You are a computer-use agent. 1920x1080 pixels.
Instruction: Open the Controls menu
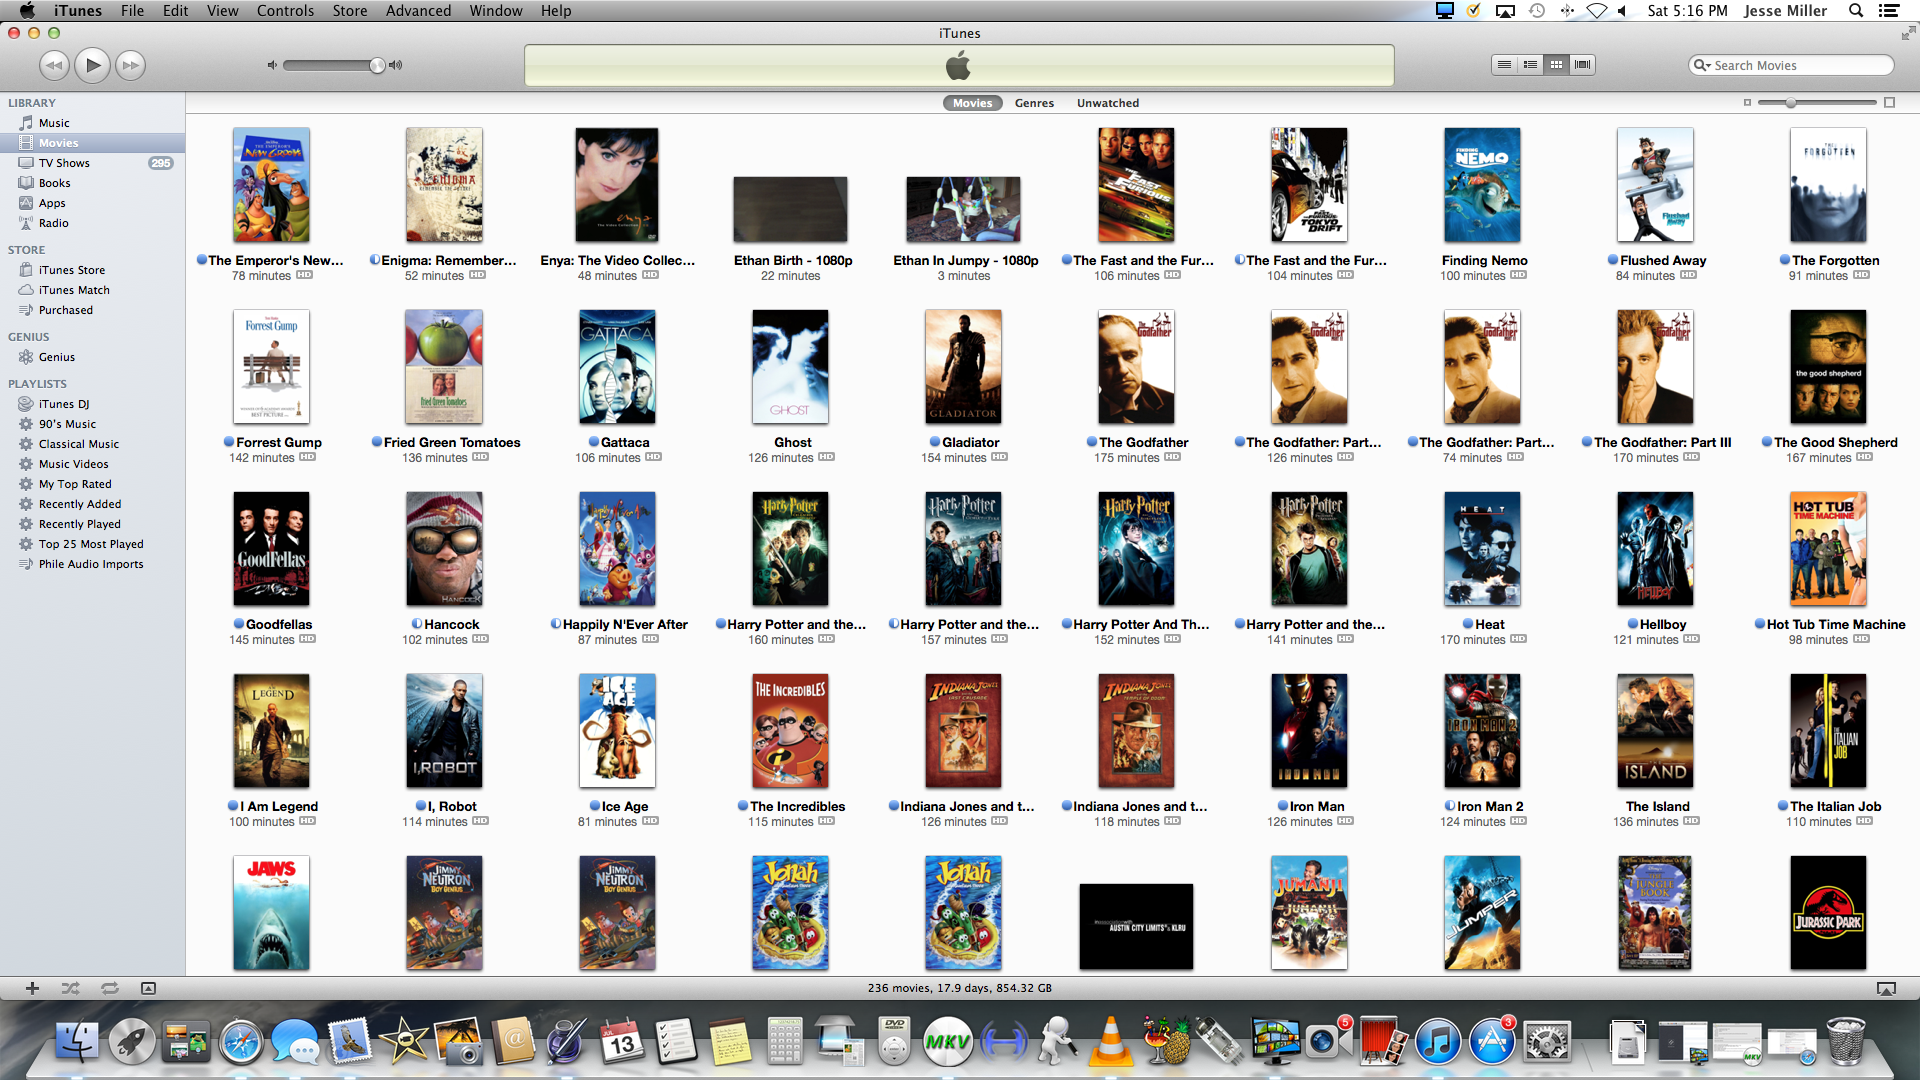coord(285,11)
